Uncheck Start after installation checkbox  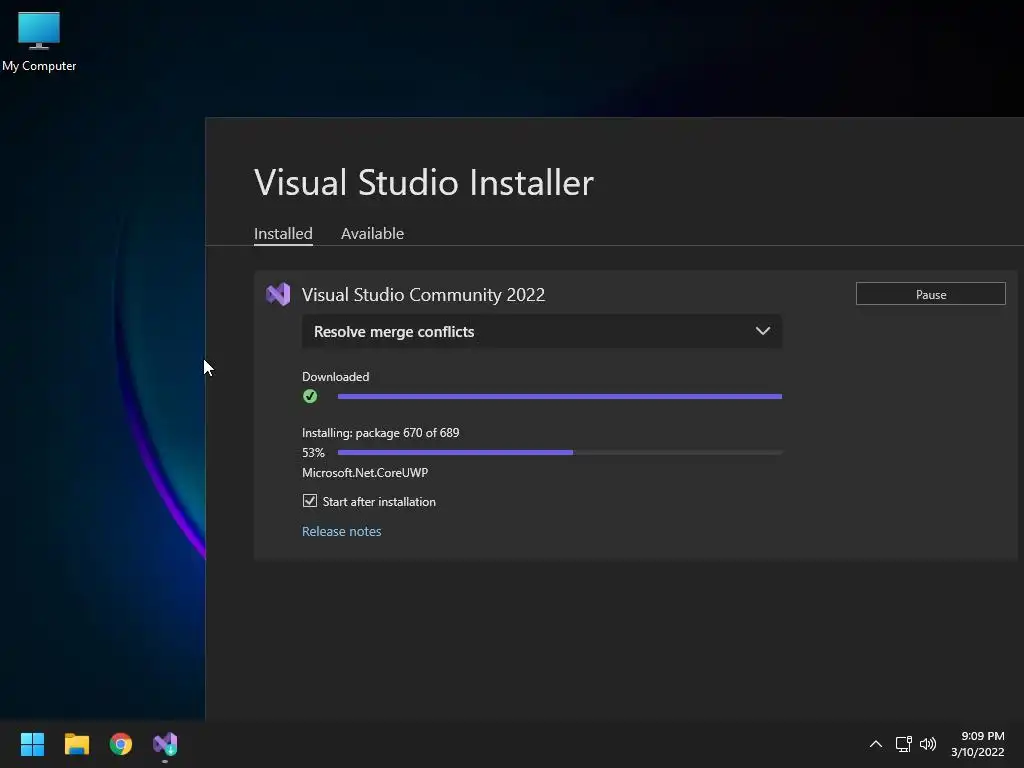310,501
